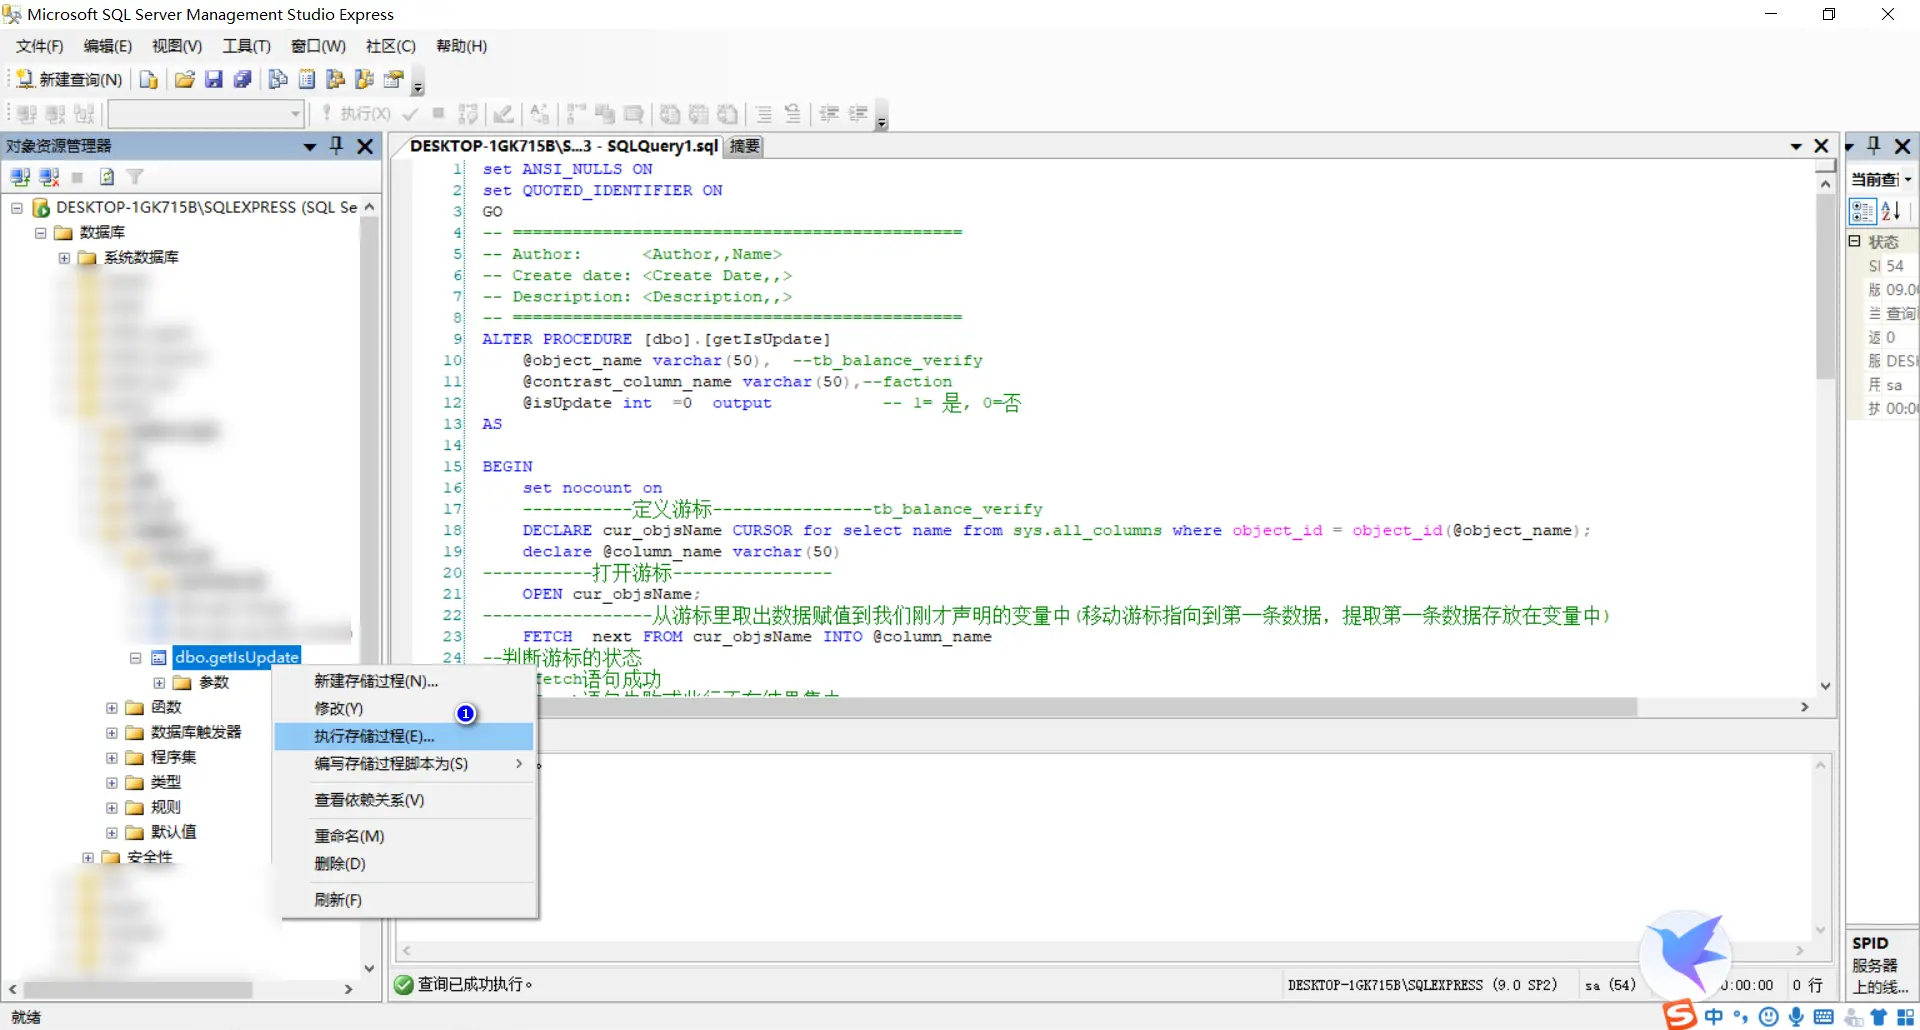The width and height of the screenshot is (1920, 1030).
Task: Click the Save All stacked-disks icon
Action: coord(243,79)
